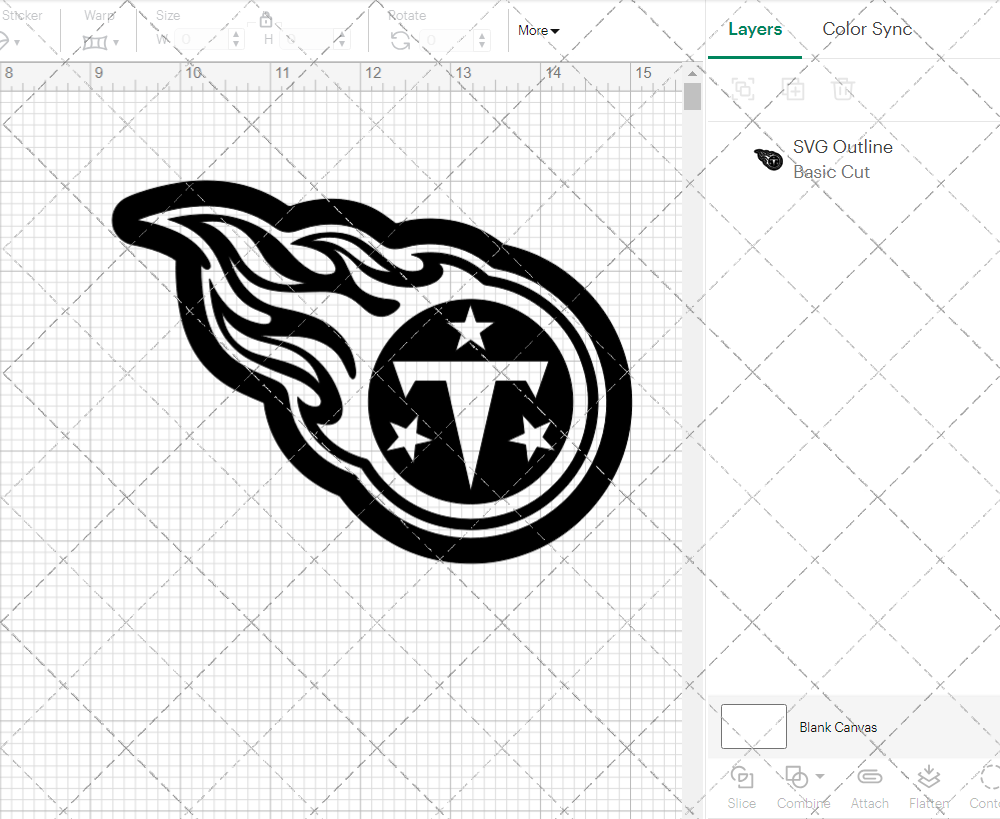Select the Blank Canvas label
The image size is (1000, 819).
point(838,727)
